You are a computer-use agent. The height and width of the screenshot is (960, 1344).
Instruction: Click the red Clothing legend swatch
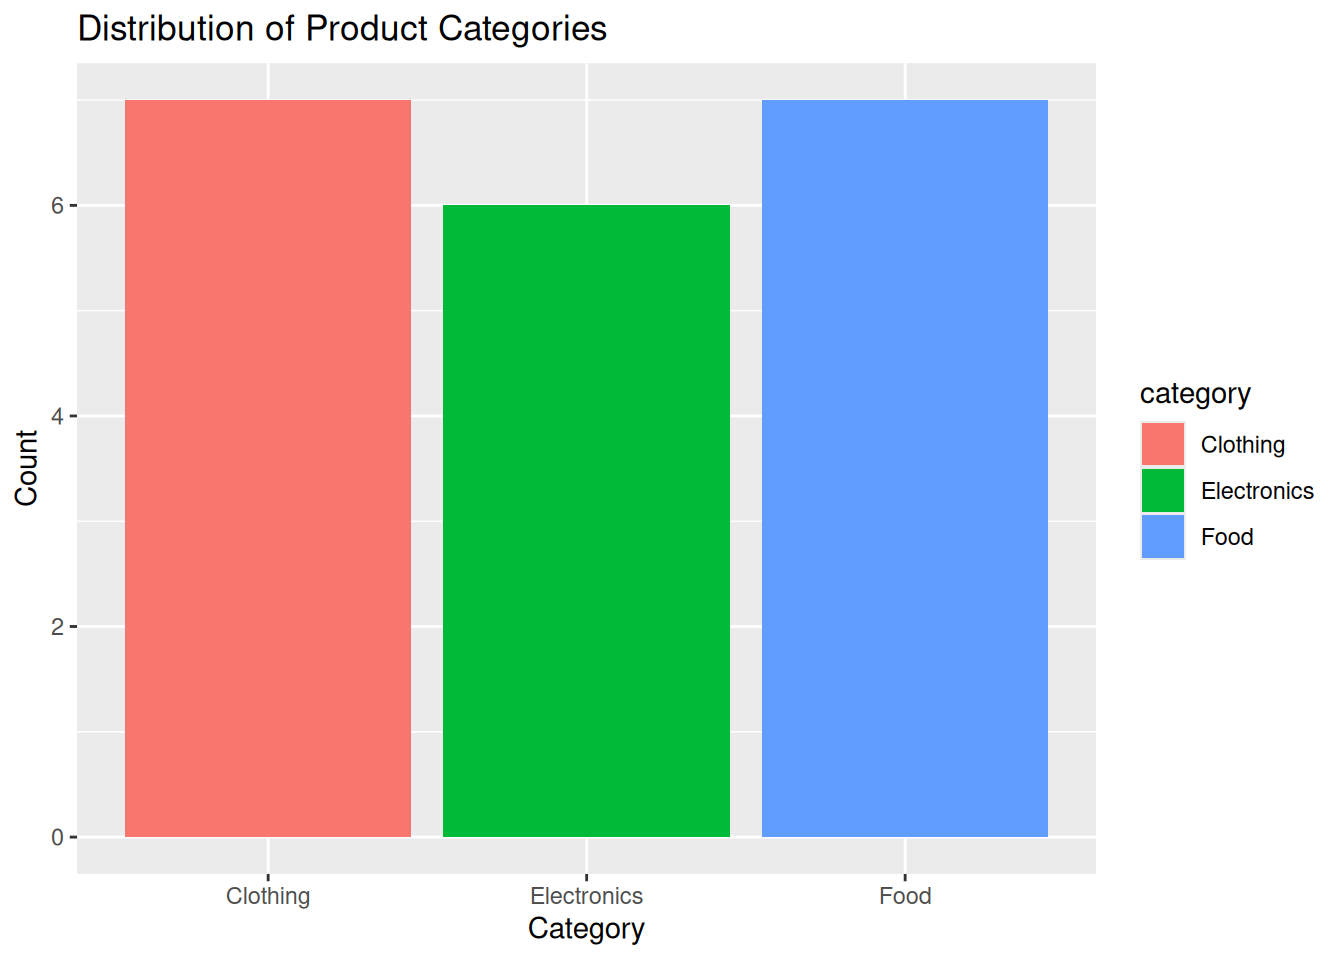(1162, 444)
